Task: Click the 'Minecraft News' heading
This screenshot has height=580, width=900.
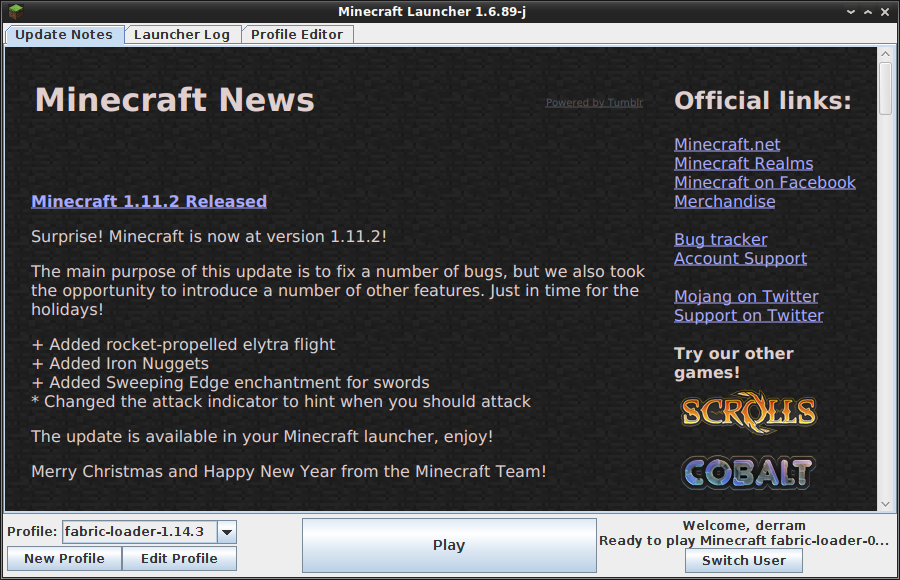Action: tap(174, 99)
